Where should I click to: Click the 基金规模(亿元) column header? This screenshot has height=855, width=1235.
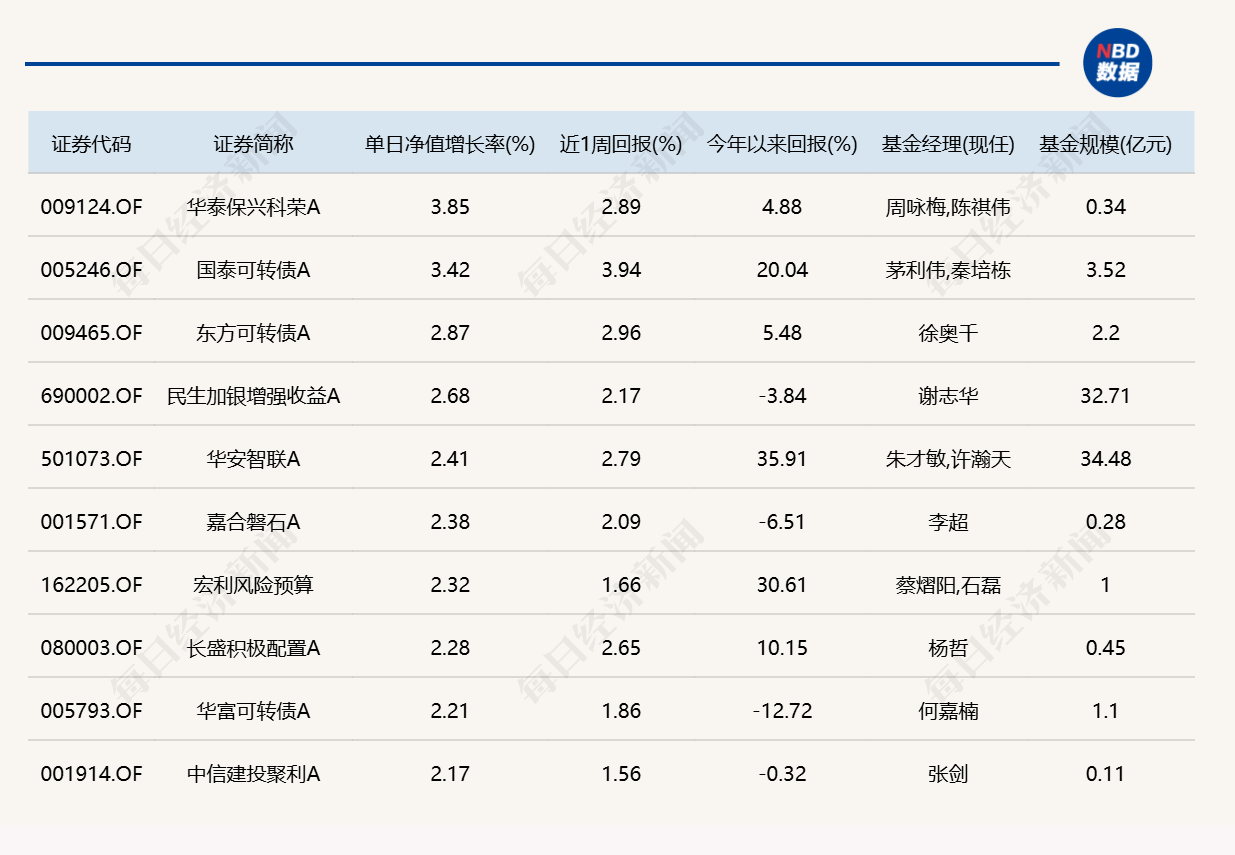[1105, 143]
